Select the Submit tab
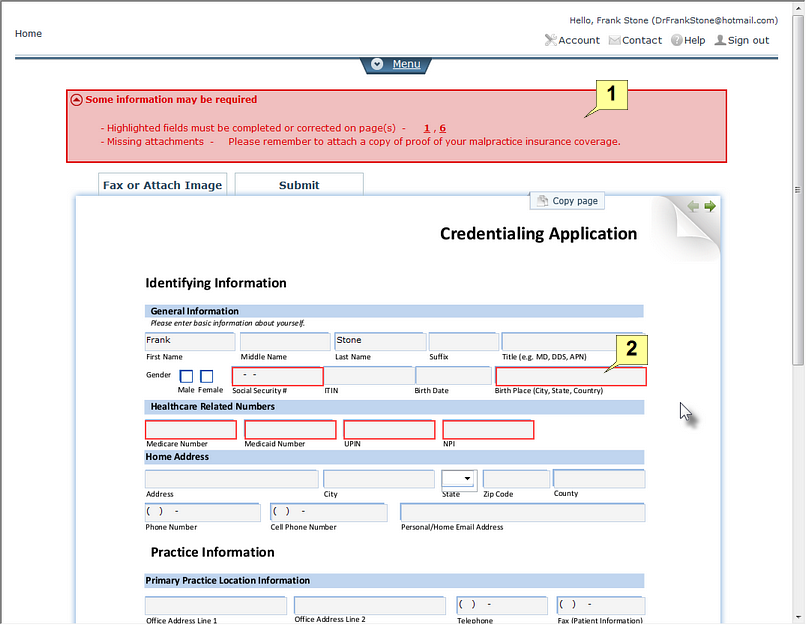 [298, 185]
